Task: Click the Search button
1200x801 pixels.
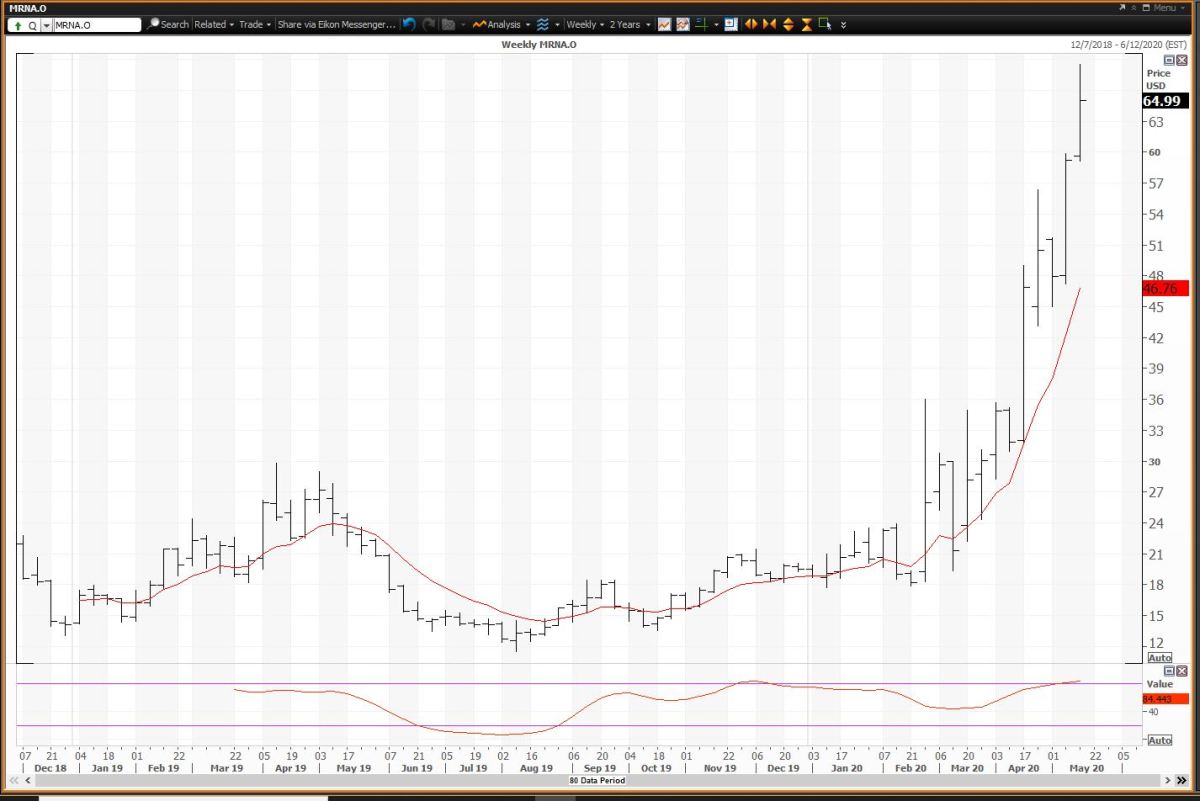Action: click(x=168, y=24)
